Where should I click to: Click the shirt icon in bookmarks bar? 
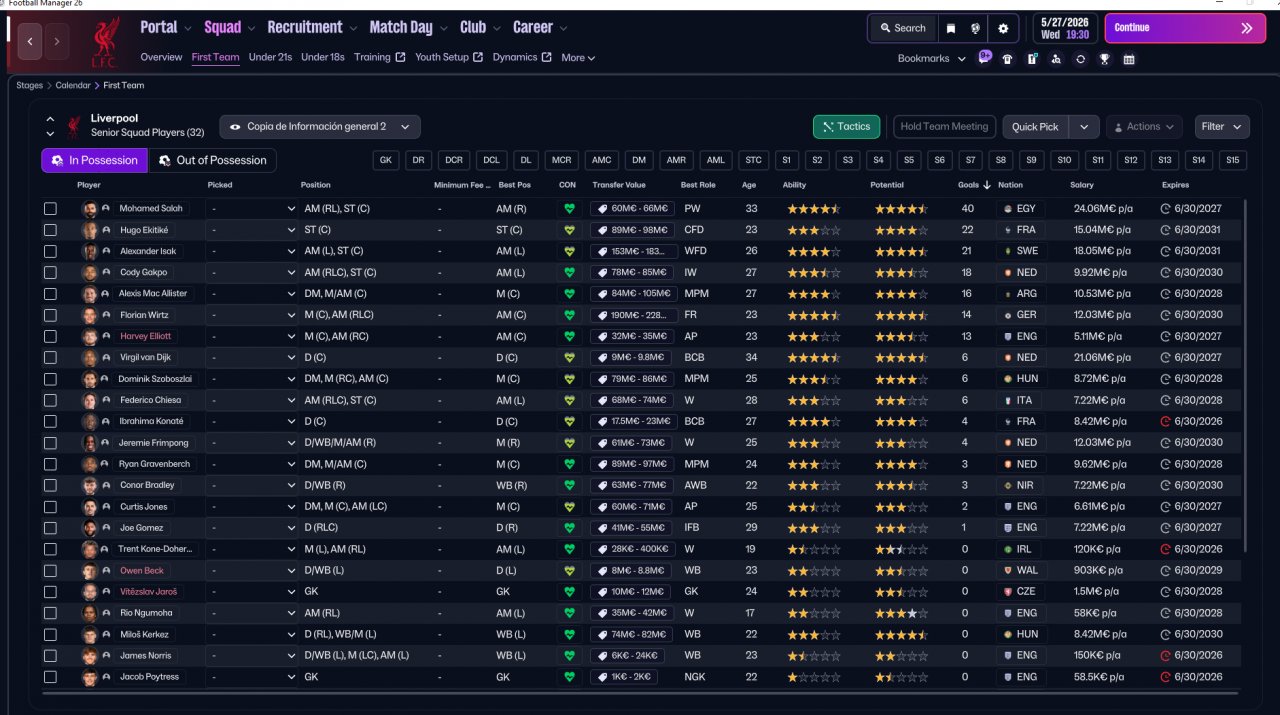pos(1007,58)
